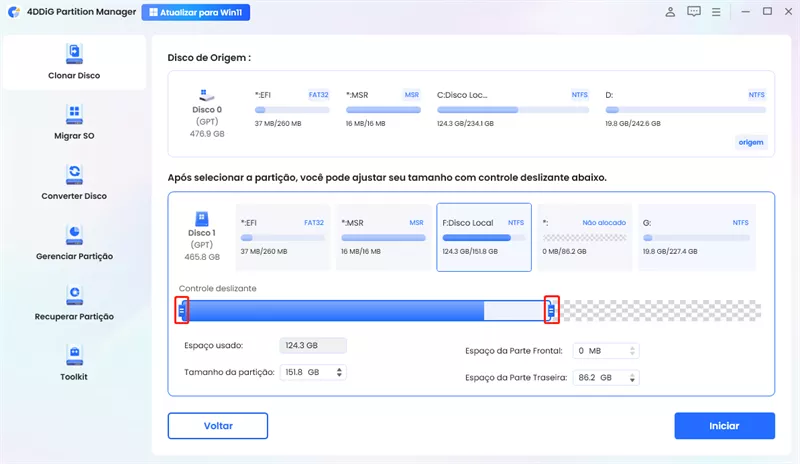Select Converter Disco menu label
The width and height of the screenshot is (800, 464).
74,196
